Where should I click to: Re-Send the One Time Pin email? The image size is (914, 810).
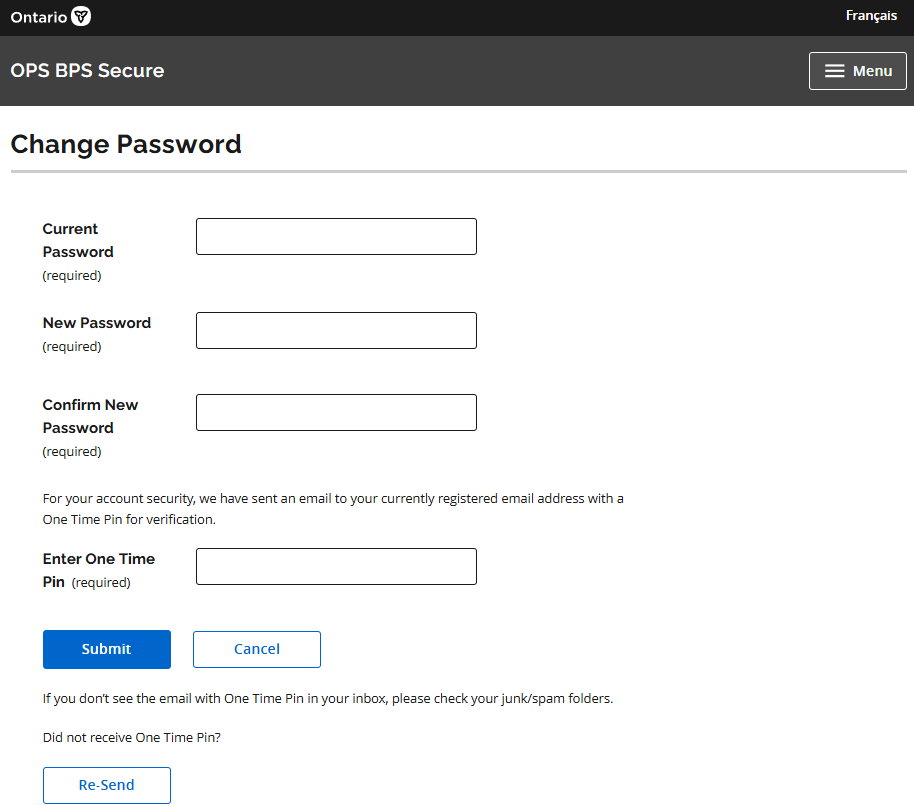[106, 785]
